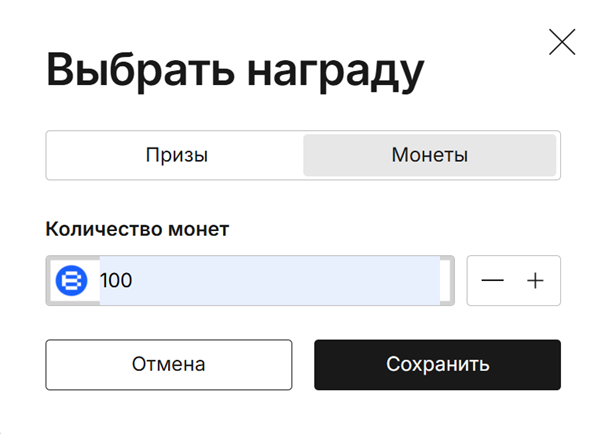605x434 pixels.
Task: Click the Количество монет label
Action: tap(137, 229)
